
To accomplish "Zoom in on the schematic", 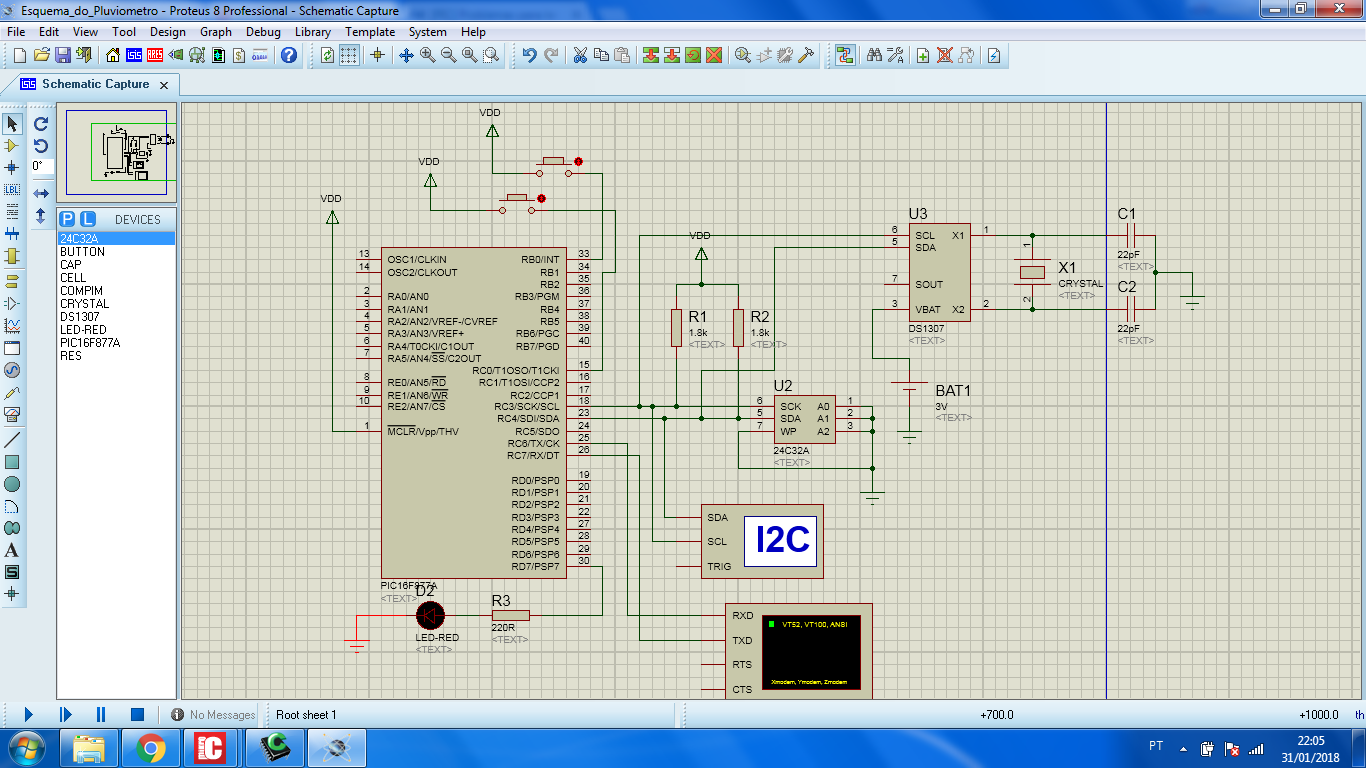I will coord(427,55).
